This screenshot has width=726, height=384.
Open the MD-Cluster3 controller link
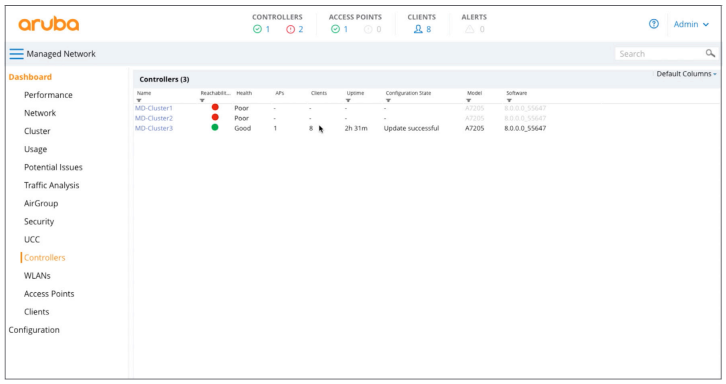154,128
